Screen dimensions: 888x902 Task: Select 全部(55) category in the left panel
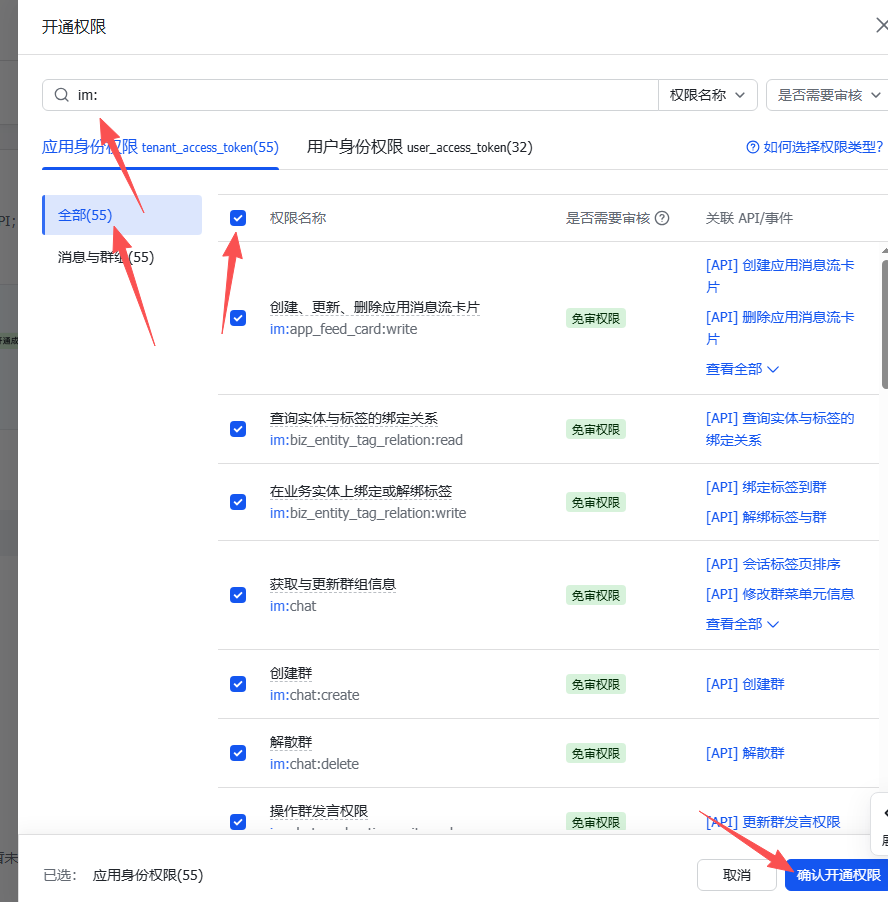(84, 214)
